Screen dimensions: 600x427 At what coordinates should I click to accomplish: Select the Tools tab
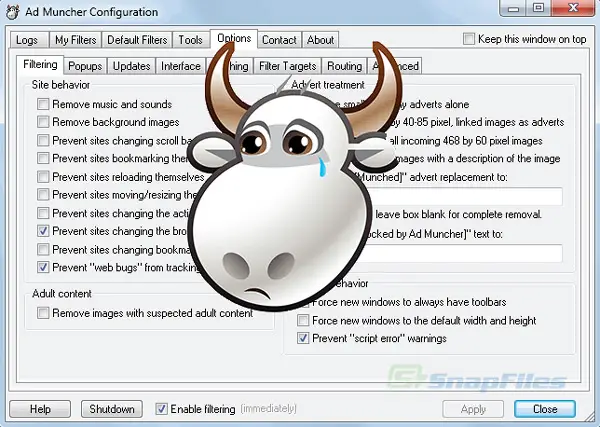[x=191, y=40]
